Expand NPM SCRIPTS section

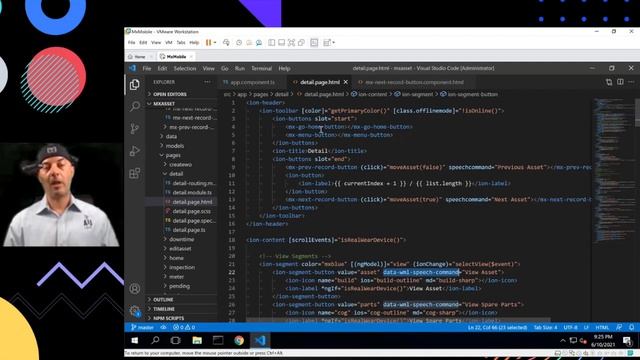point(182,318)
